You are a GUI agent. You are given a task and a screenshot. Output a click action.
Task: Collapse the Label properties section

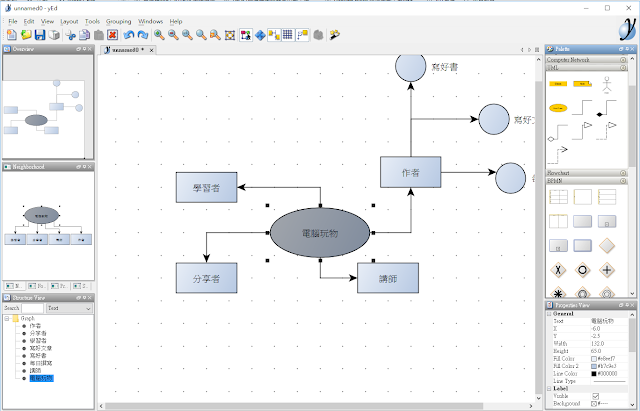point(549,389)
